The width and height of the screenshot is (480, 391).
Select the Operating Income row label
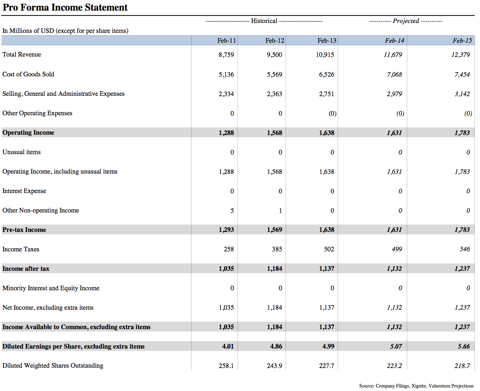[28, 132]
